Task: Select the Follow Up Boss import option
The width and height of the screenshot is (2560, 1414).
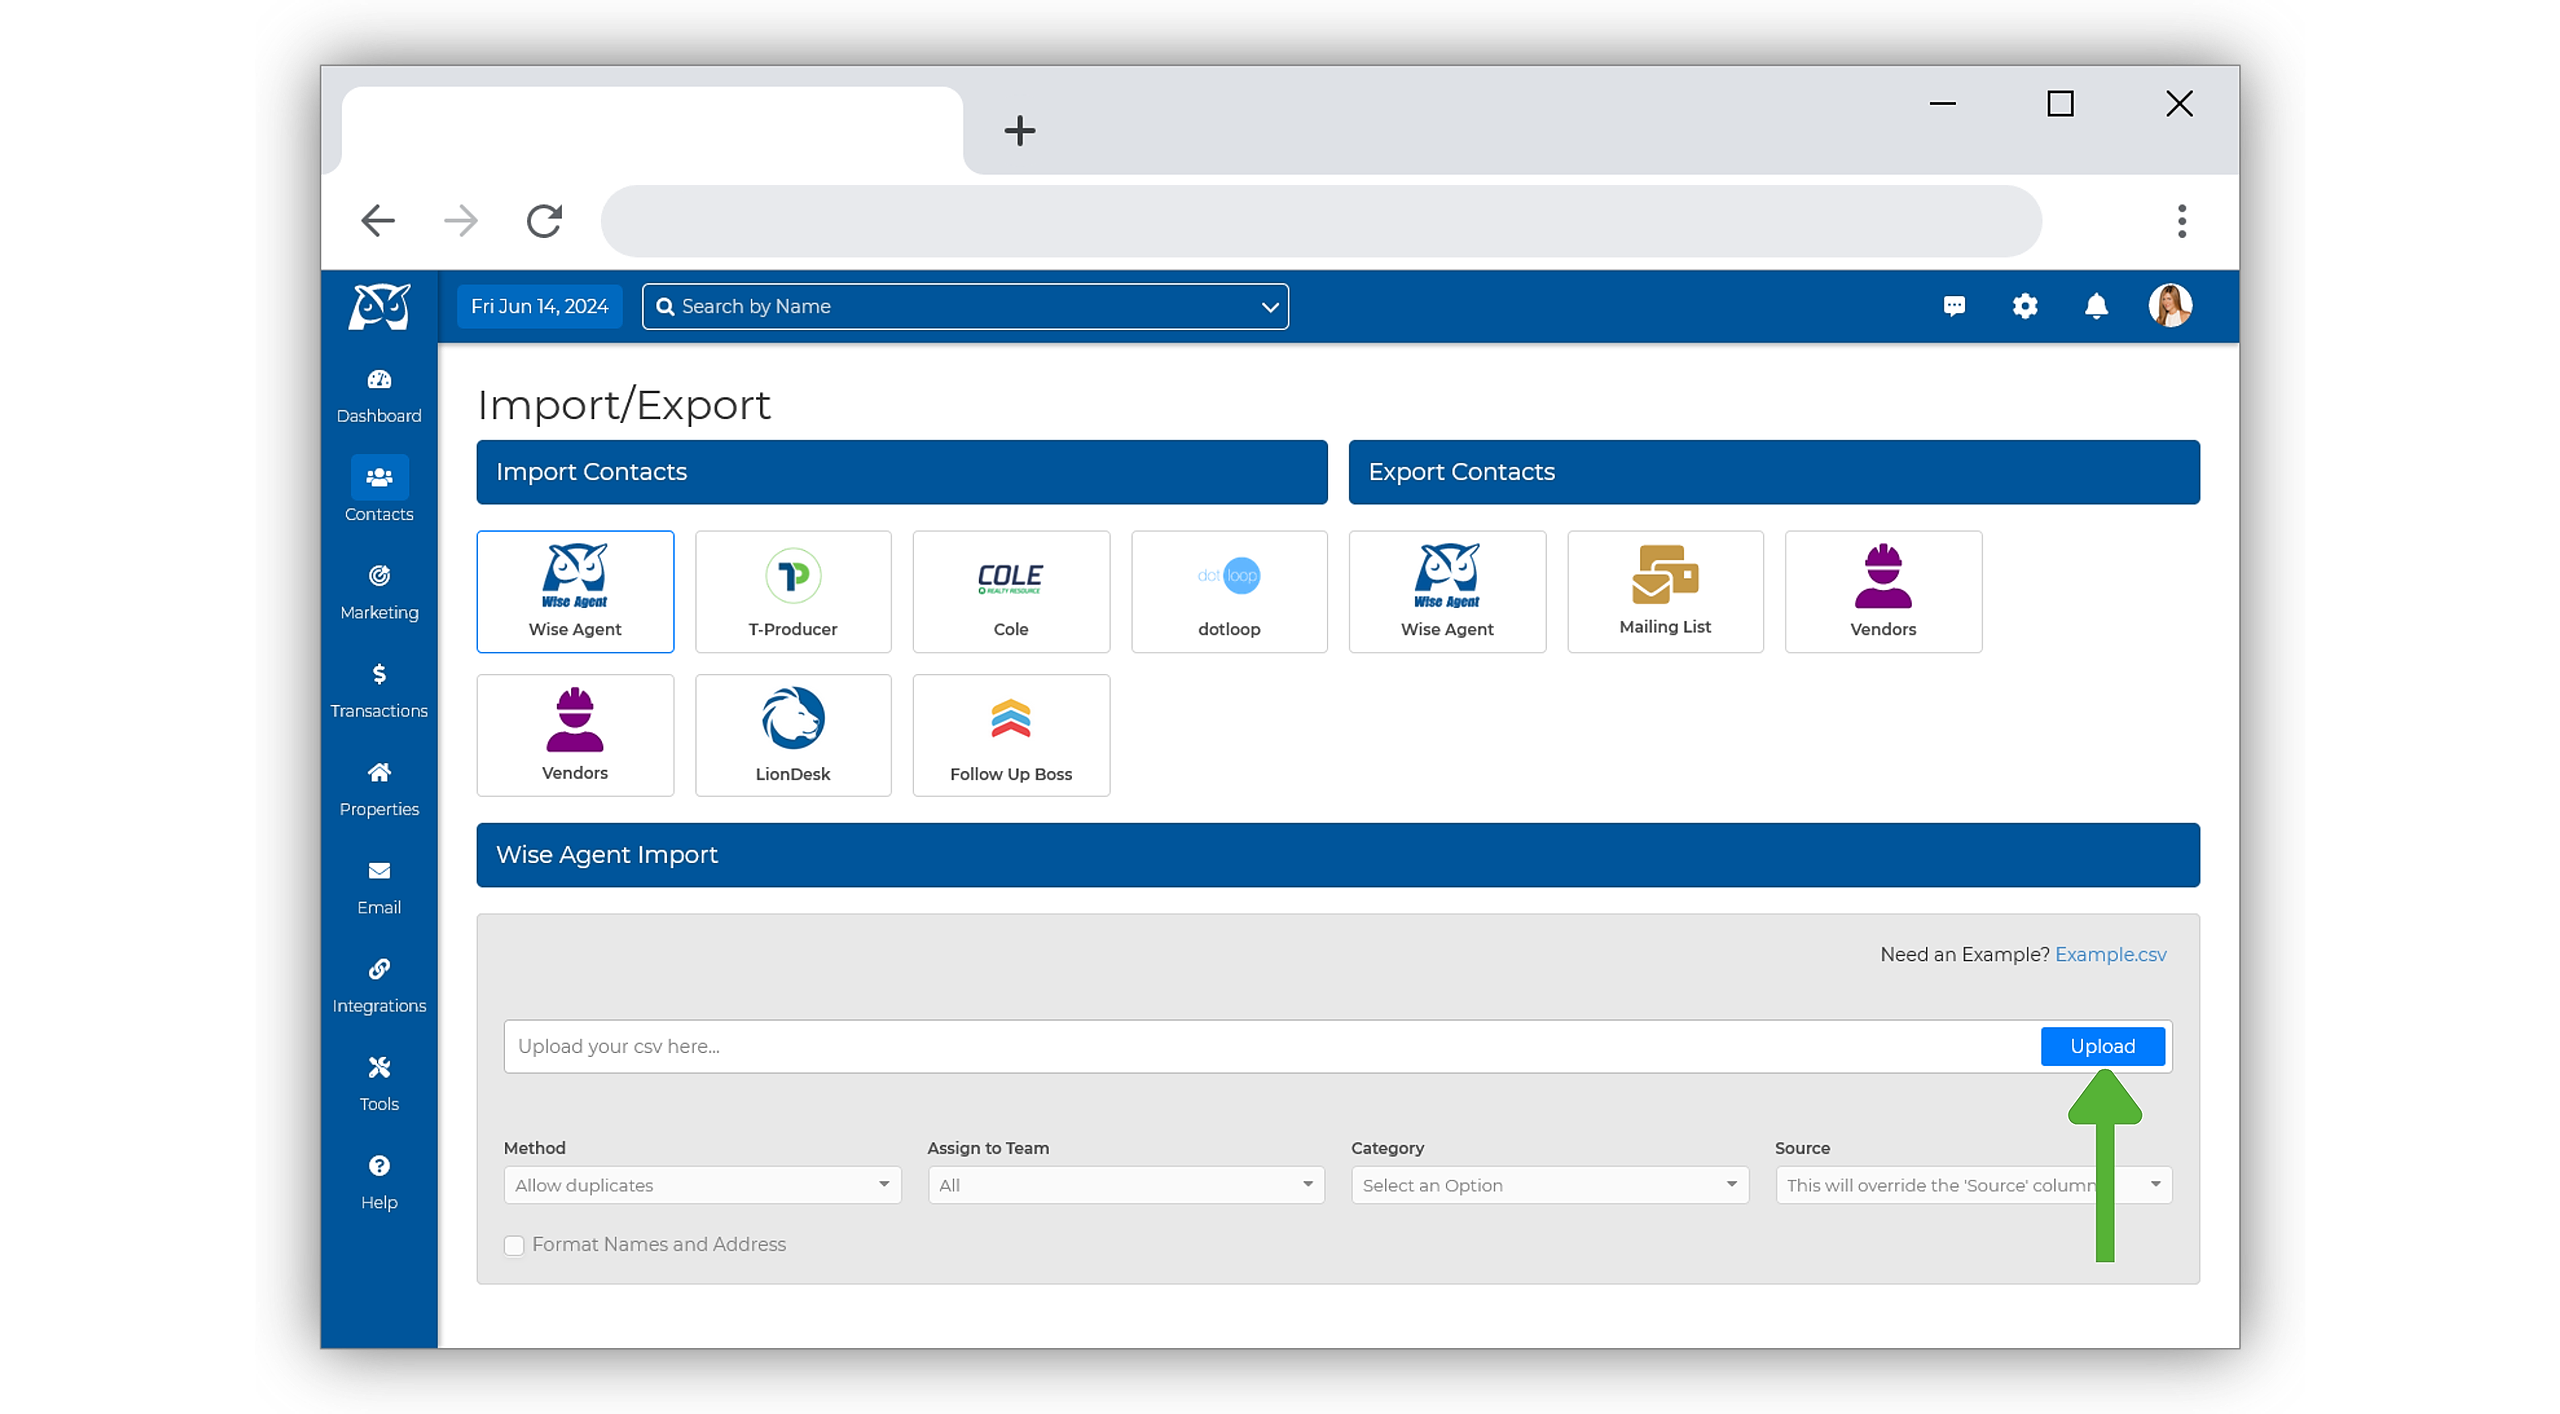Action: pos(1011,735)
